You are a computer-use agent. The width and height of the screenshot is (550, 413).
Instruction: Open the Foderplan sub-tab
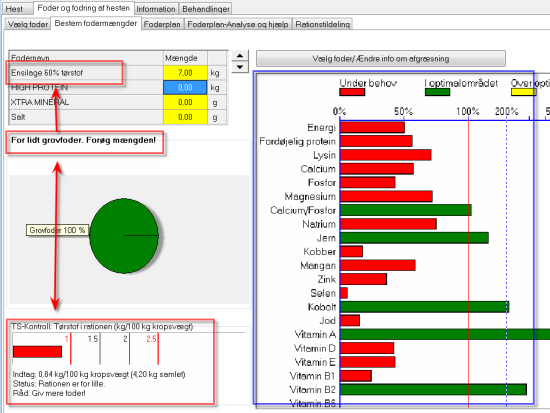[x=162, y=24]
